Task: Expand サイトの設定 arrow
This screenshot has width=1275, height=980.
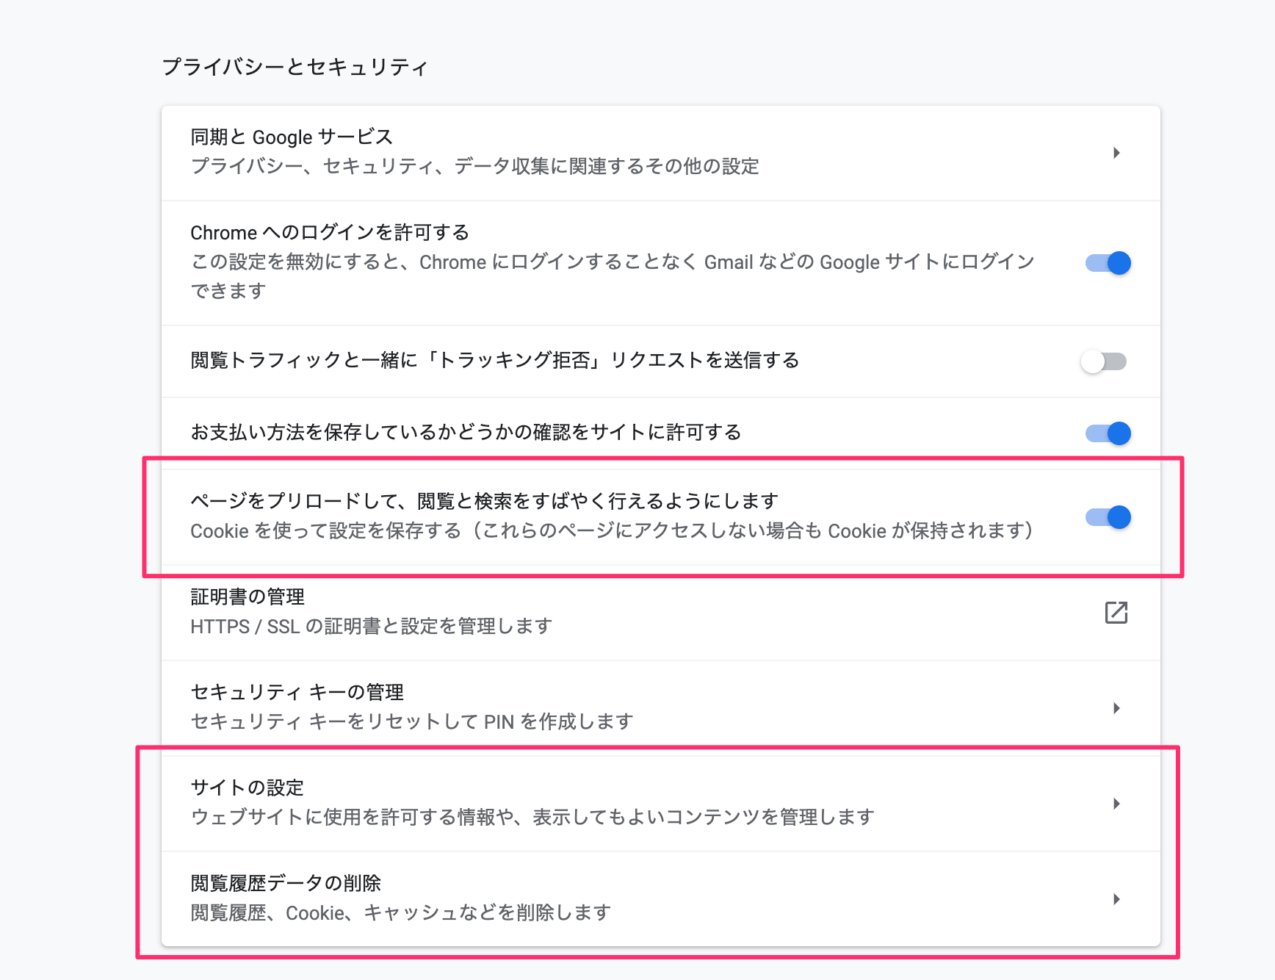Action: tap(1116, 803)
